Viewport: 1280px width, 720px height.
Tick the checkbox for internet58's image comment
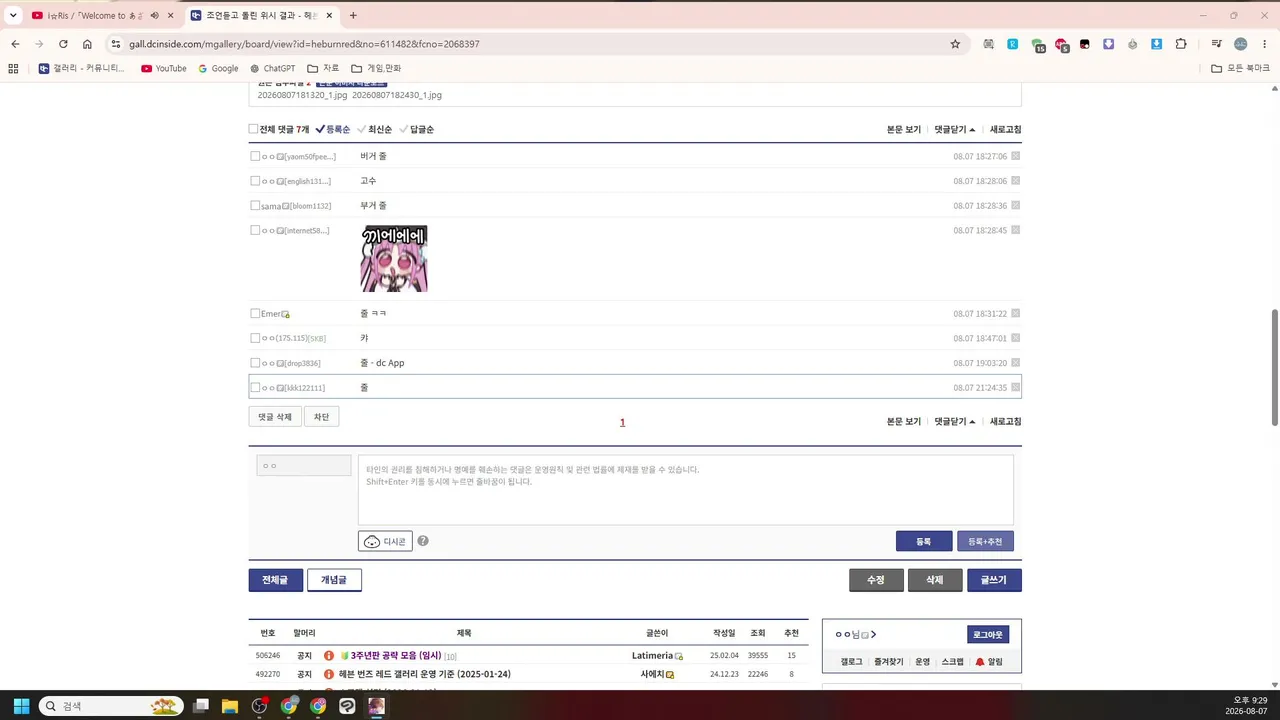[x=255, y=231]
